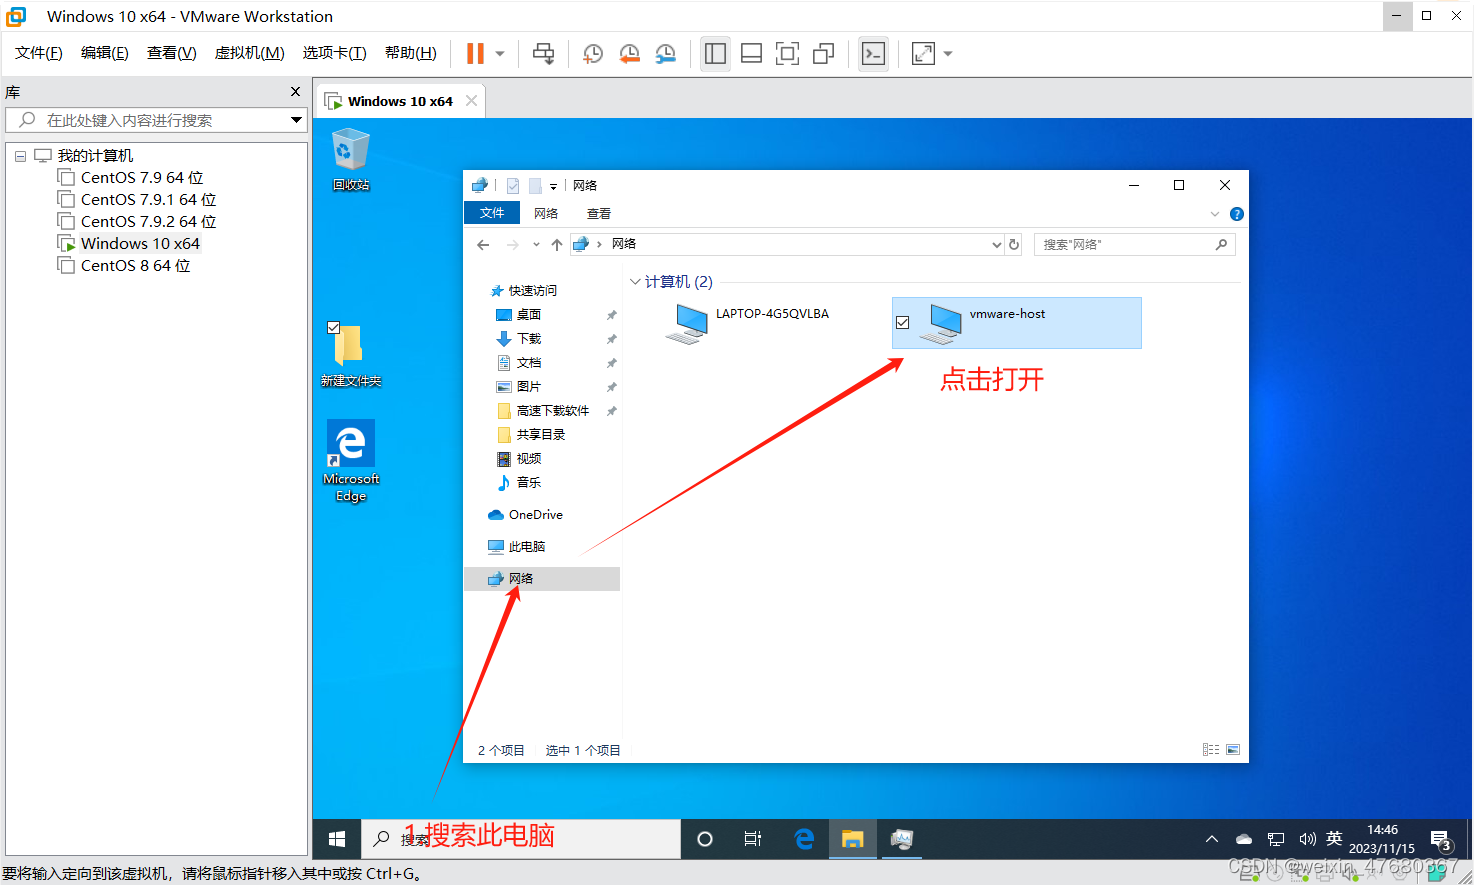Enter full screen mode

tap(787, 54)
